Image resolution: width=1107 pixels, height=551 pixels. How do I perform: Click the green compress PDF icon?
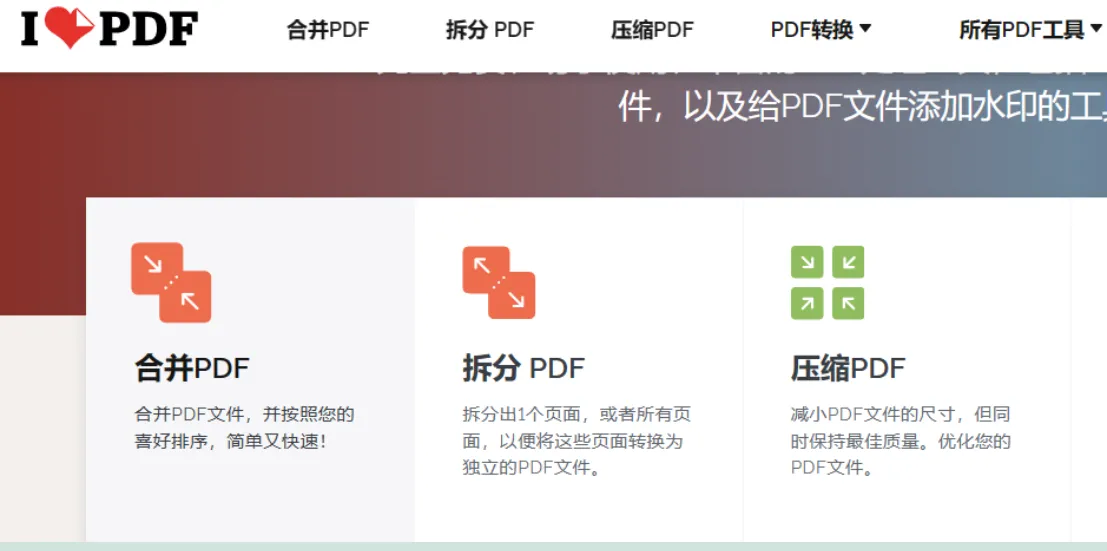pos(827,282)
